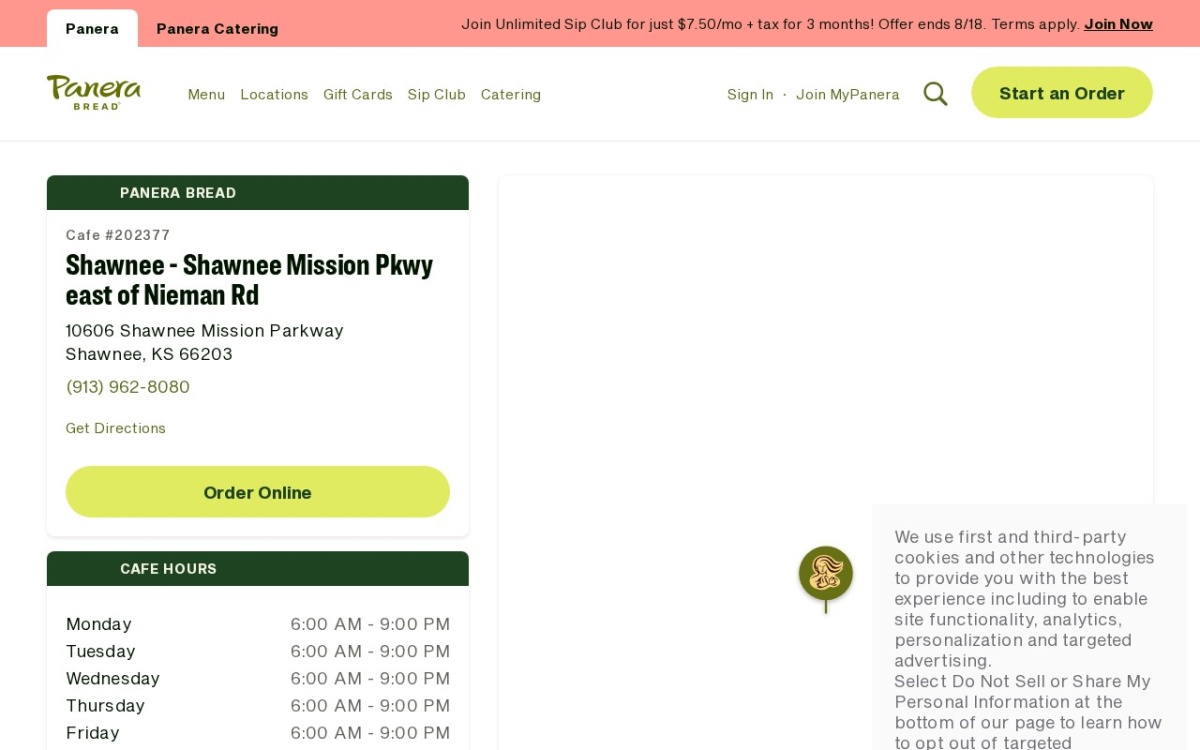Click the Friday hours row
The width and height of the screenshot is (1200, 750).
(258, 732)
